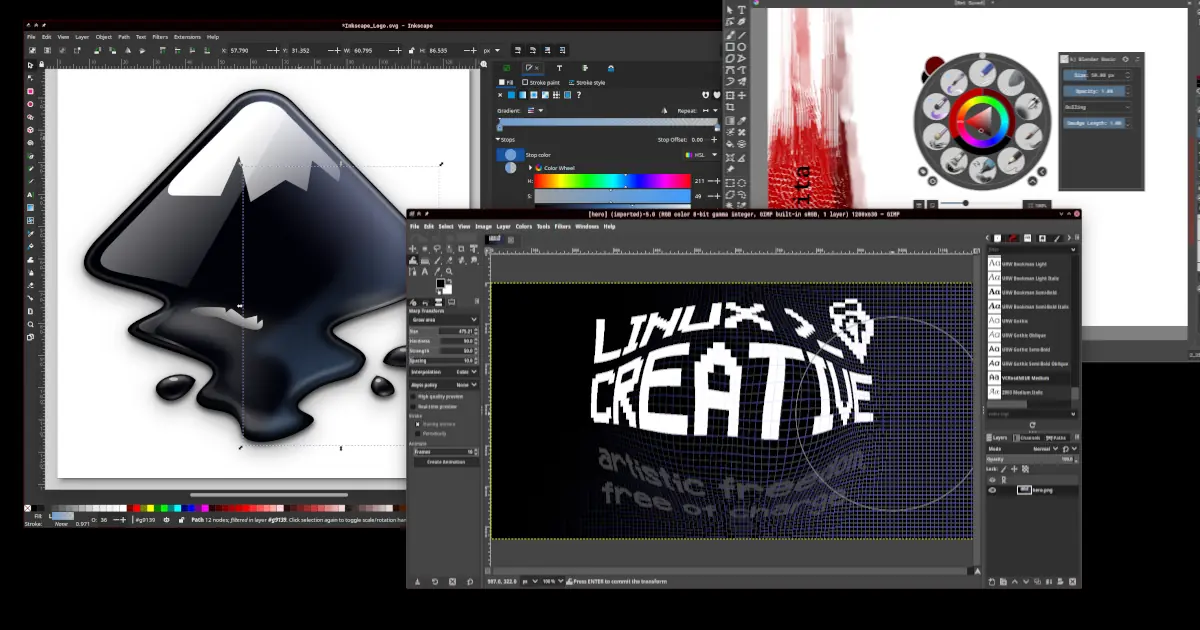The image size is (1200, 630).
Task: Open GIMP warp behavior Grow area dropdown
Action: 444,320
